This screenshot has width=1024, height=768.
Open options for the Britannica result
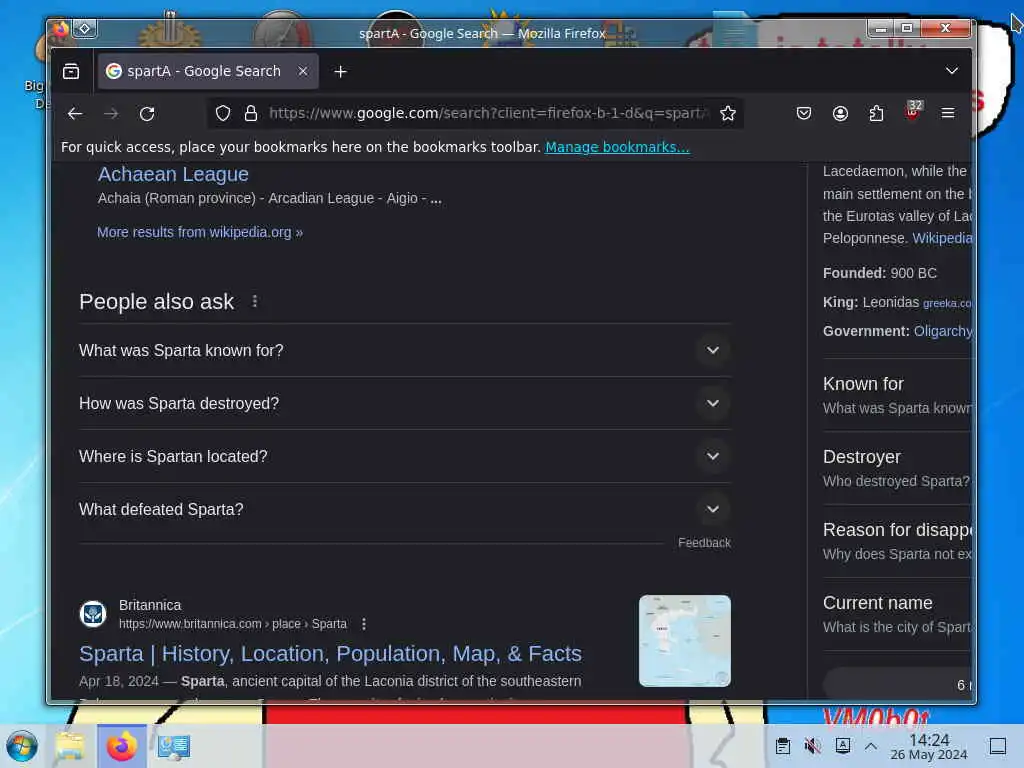[x=364, y=624]
